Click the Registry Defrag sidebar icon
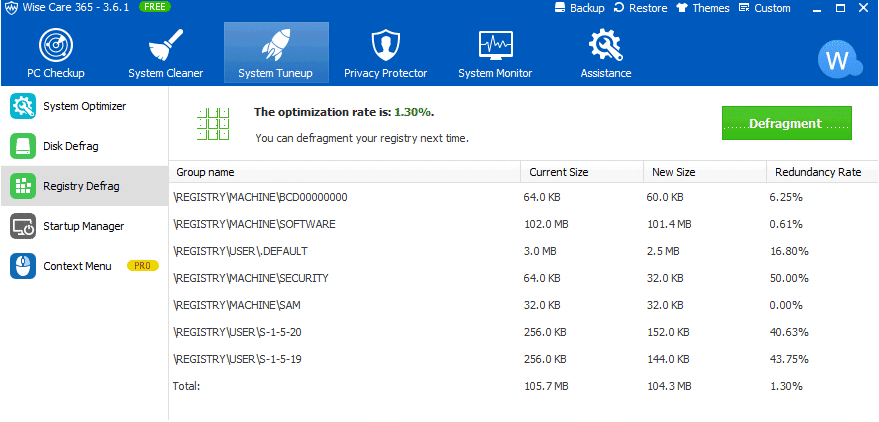Screen dimensions: 879x422 23,186
